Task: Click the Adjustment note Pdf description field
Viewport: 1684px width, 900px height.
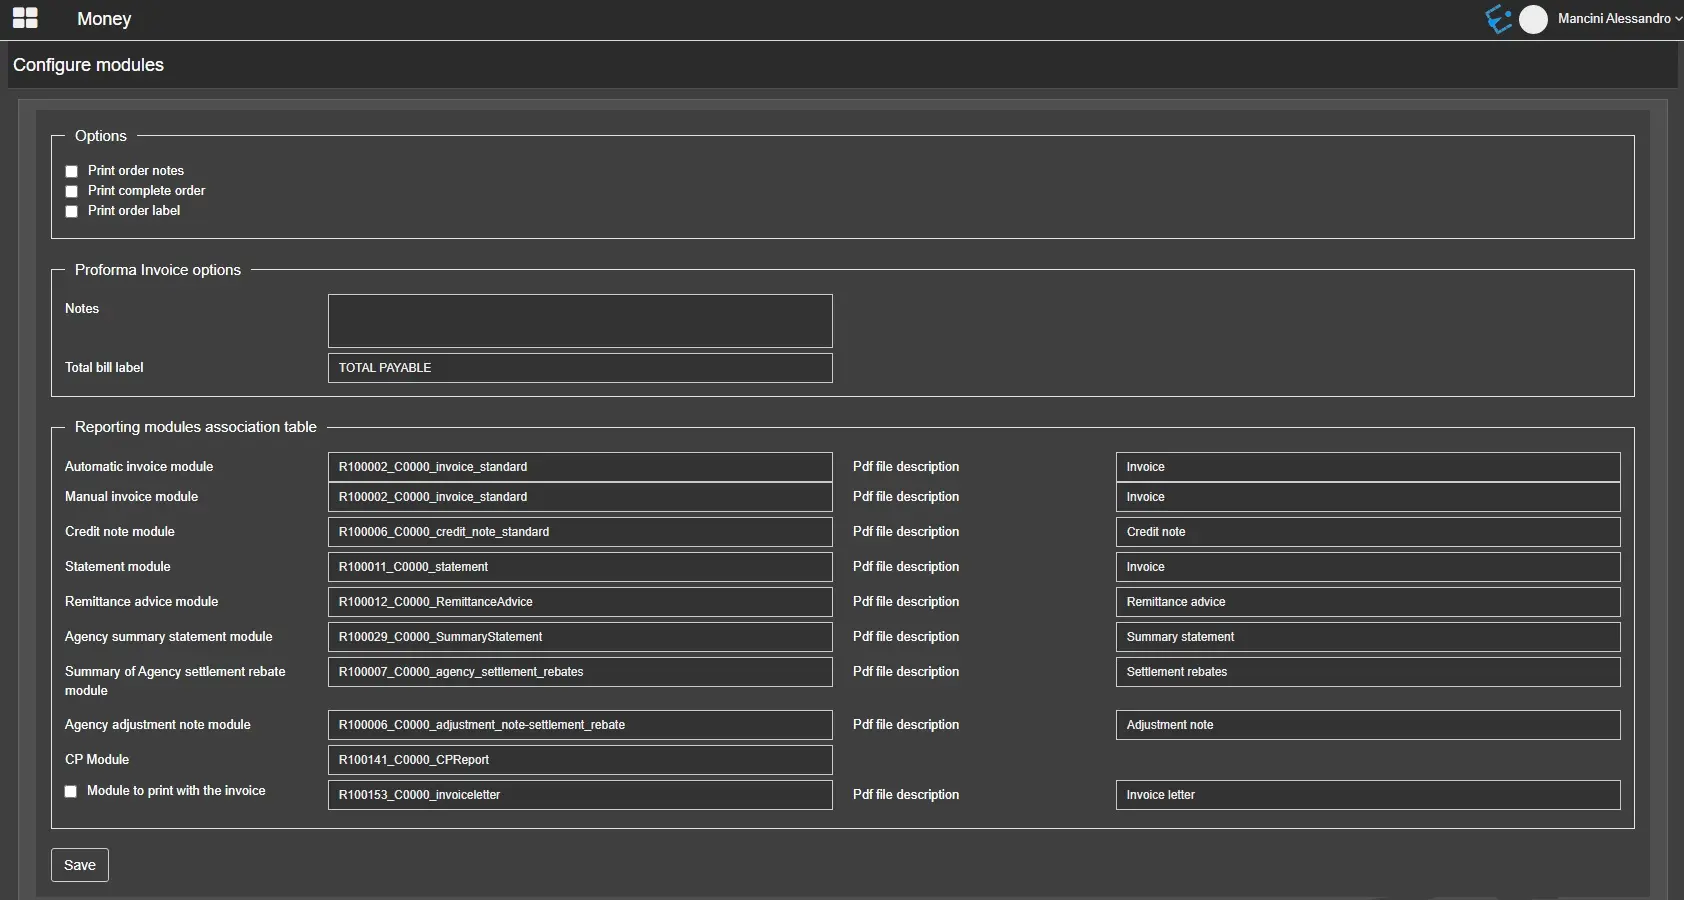Action: click(1367, 725)
